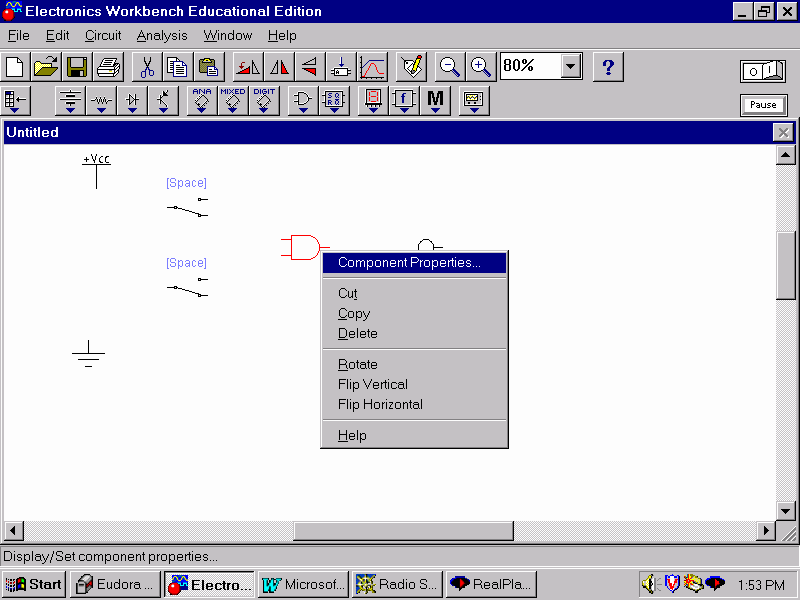Click the Rotate icon in the top toolbar
This screenshot has width=800, height=600.
(x=248, y=67)
